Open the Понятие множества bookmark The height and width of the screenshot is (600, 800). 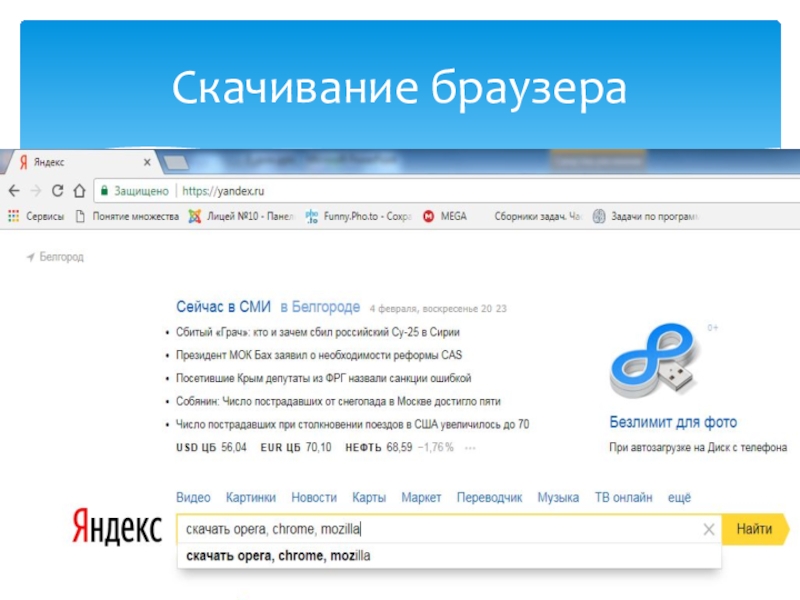[128, 216]
